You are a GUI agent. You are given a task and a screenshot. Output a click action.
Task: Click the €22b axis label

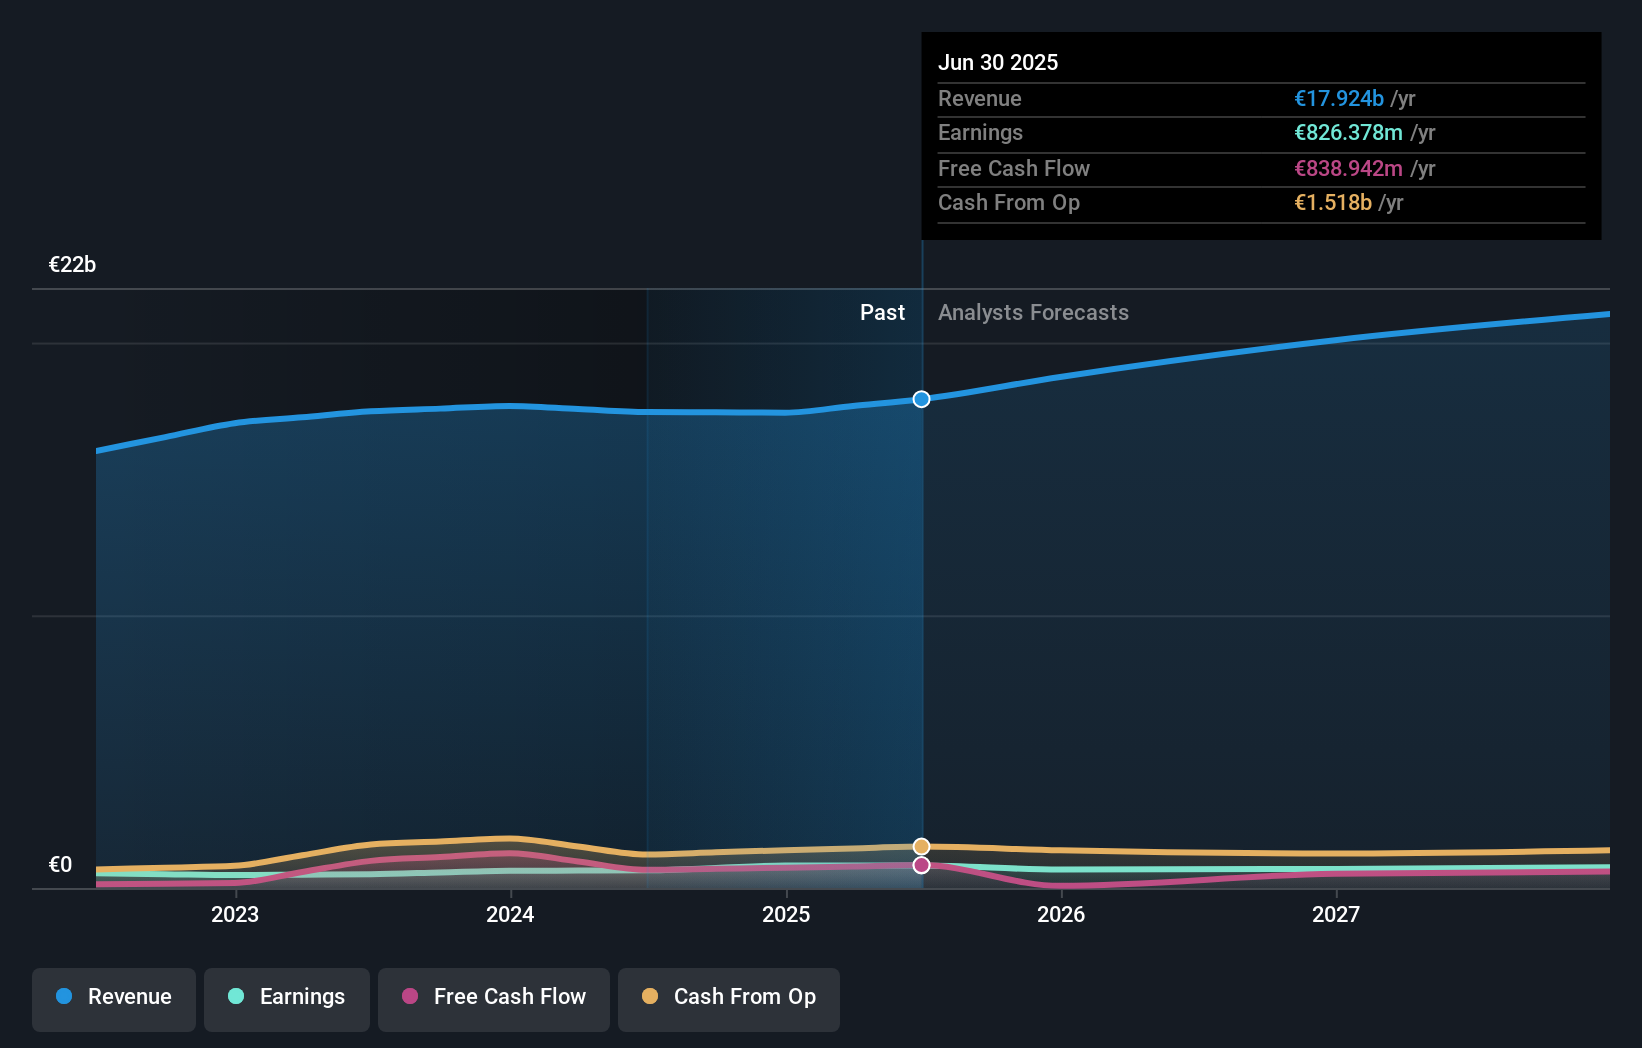[71, 265]
